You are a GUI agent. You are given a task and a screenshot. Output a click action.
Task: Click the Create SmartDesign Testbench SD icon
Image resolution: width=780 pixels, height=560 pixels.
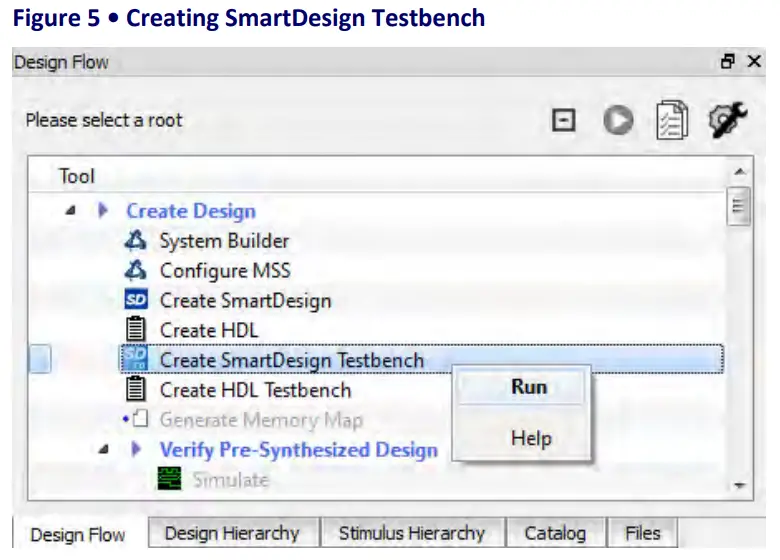135,359
